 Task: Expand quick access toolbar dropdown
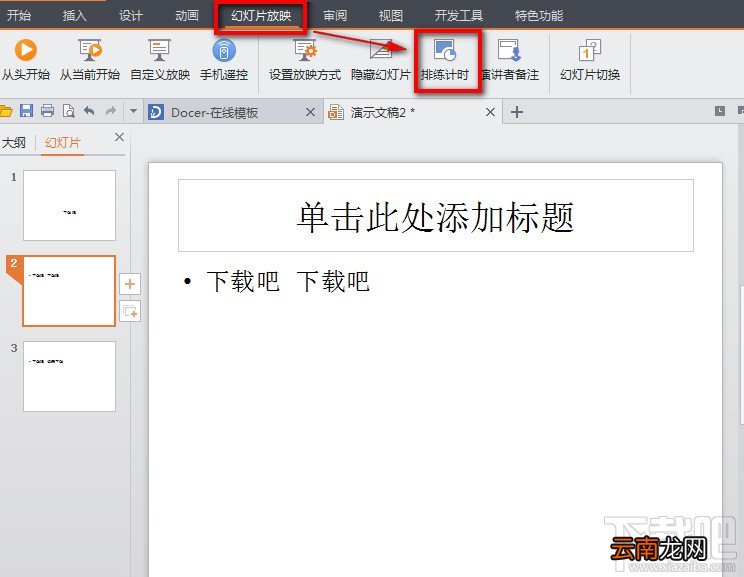[133, 112]
